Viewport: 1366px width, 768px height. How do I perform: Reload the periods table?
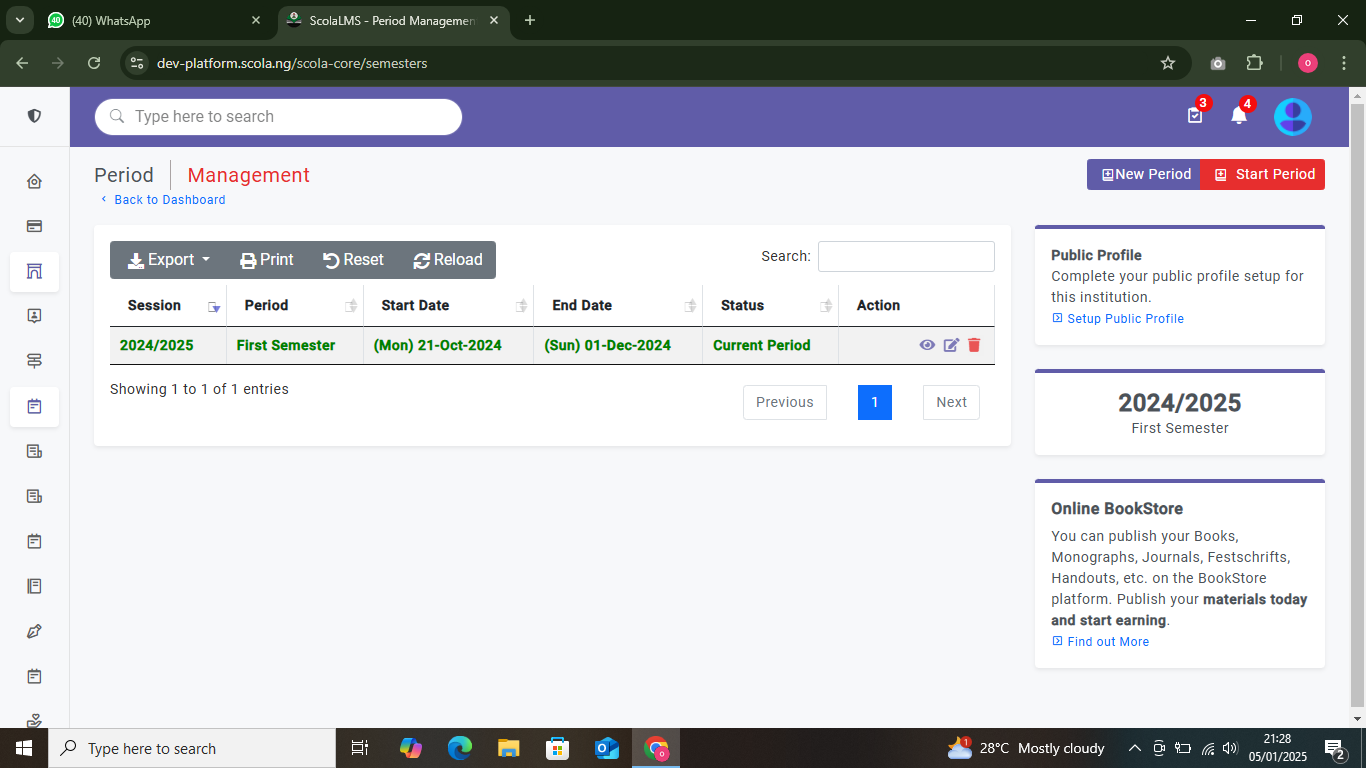point(448,260)
